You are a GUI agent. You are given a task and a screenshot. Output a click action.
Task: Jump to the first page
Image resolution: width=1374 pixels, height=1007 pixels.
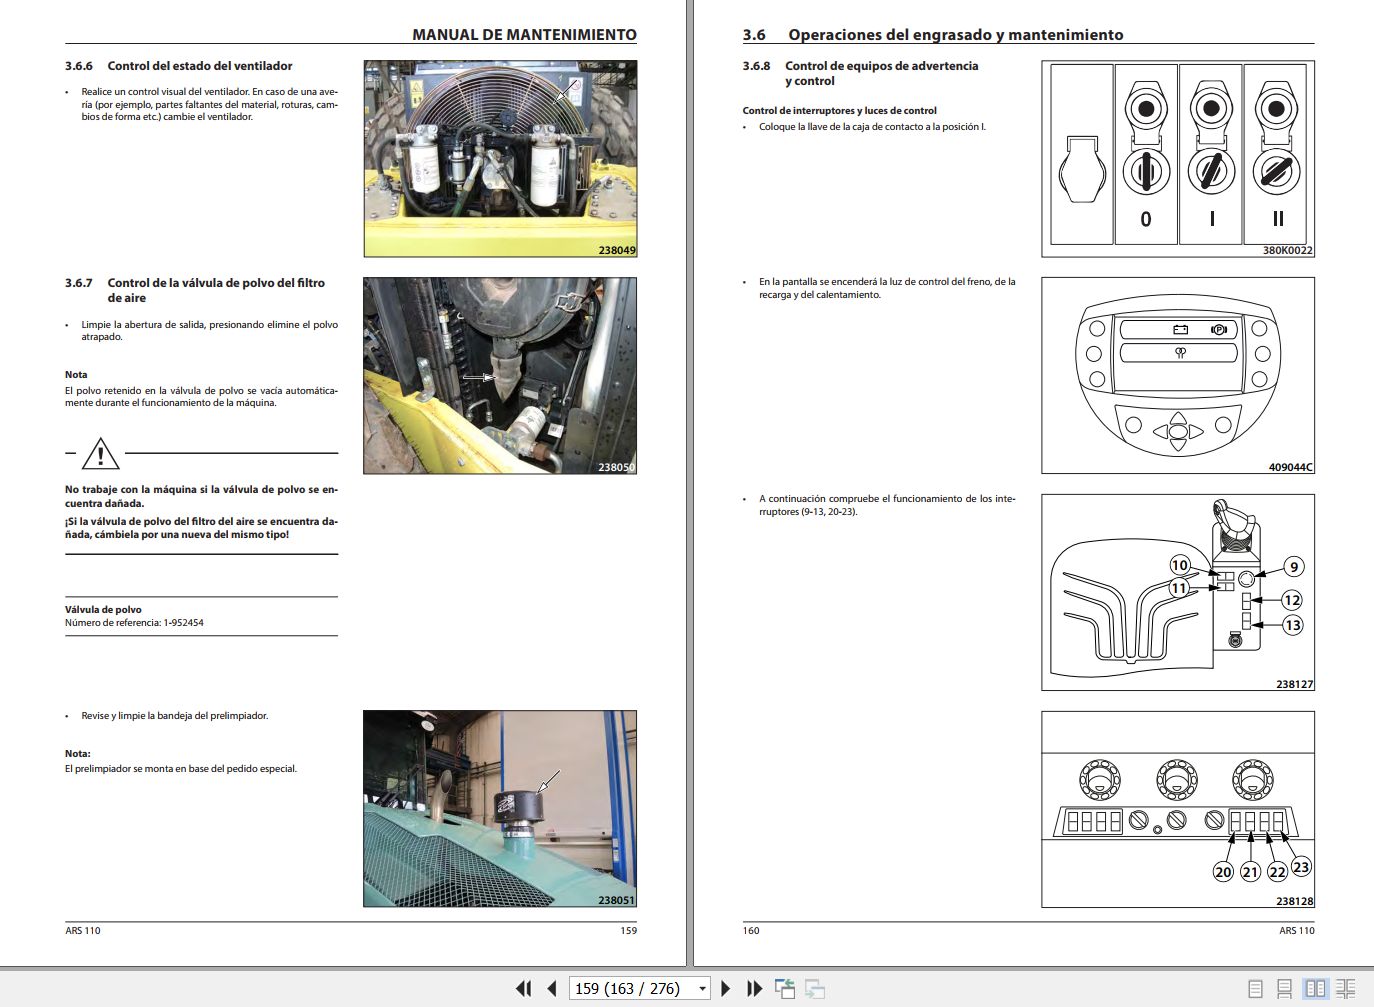(x=523, y=988)
